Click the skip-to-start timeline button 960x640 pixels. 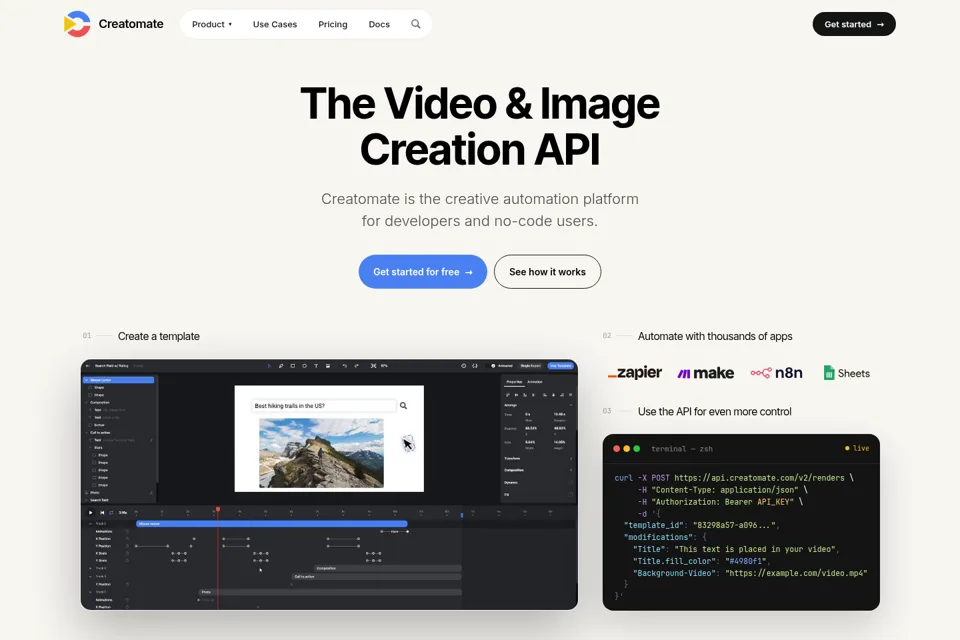coord(102,513)
